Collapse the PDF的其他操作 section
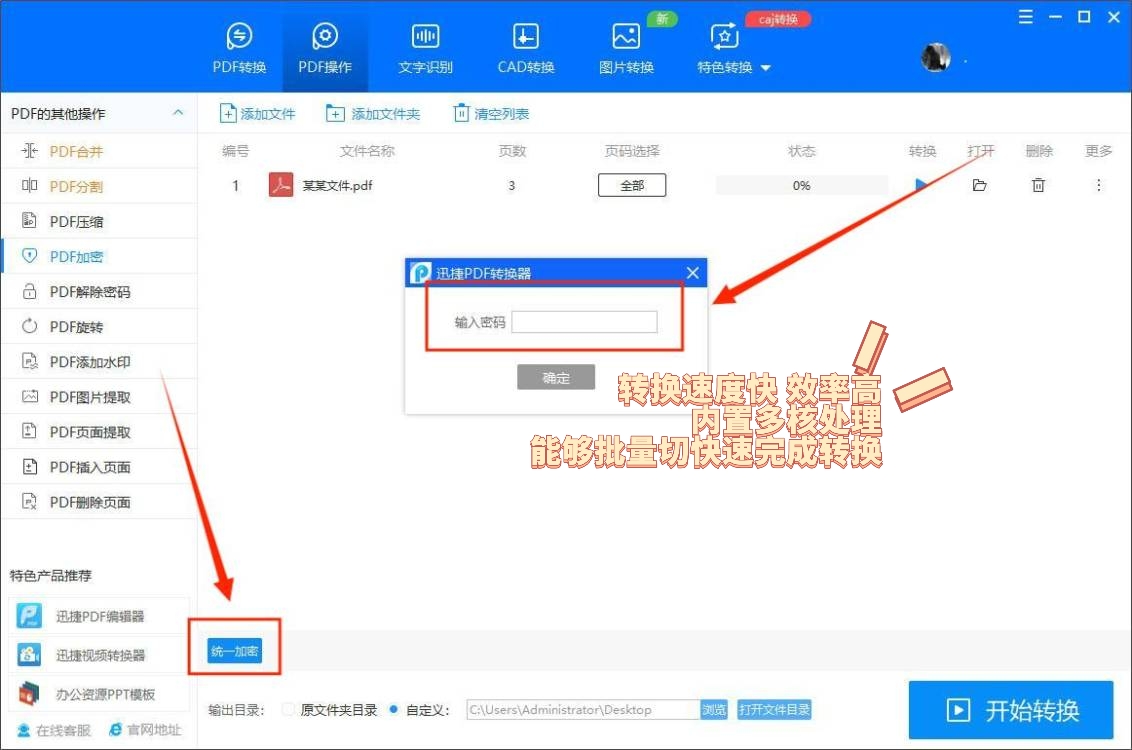The width and height of the screenshot is (1132, 750). point(177,111)
